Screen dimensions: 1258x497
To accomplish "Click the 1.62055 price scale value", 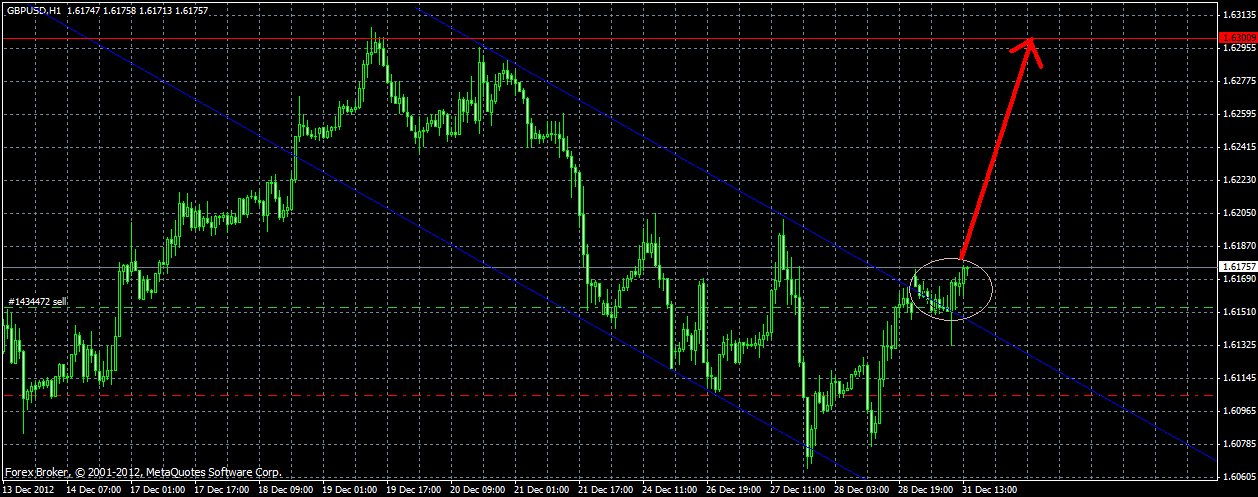I will pos(1238,212).
